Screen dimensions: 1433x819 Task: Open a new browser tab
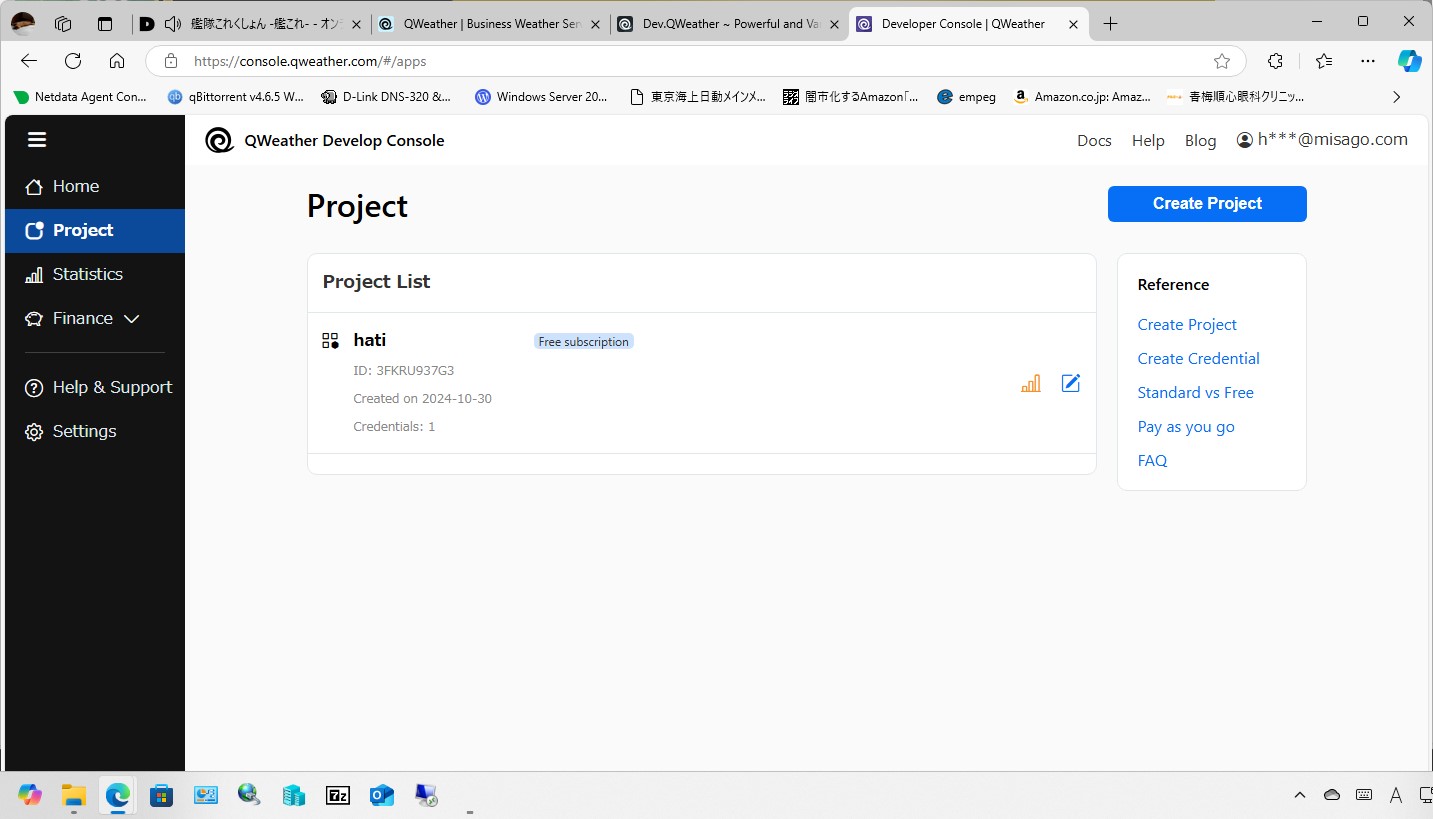point(1110,24)
